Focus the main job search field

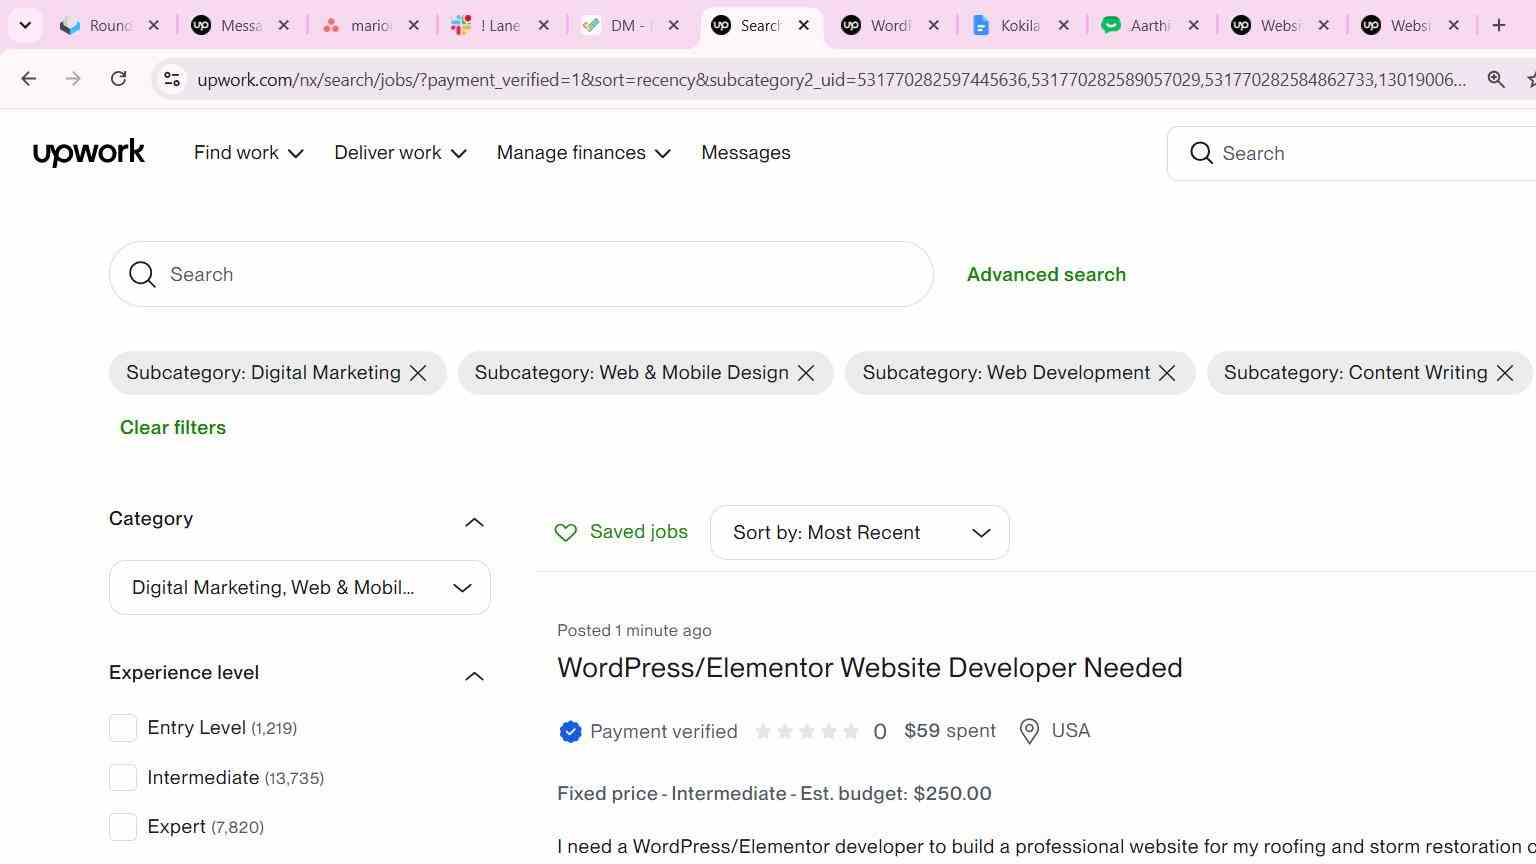pos(521,274)
